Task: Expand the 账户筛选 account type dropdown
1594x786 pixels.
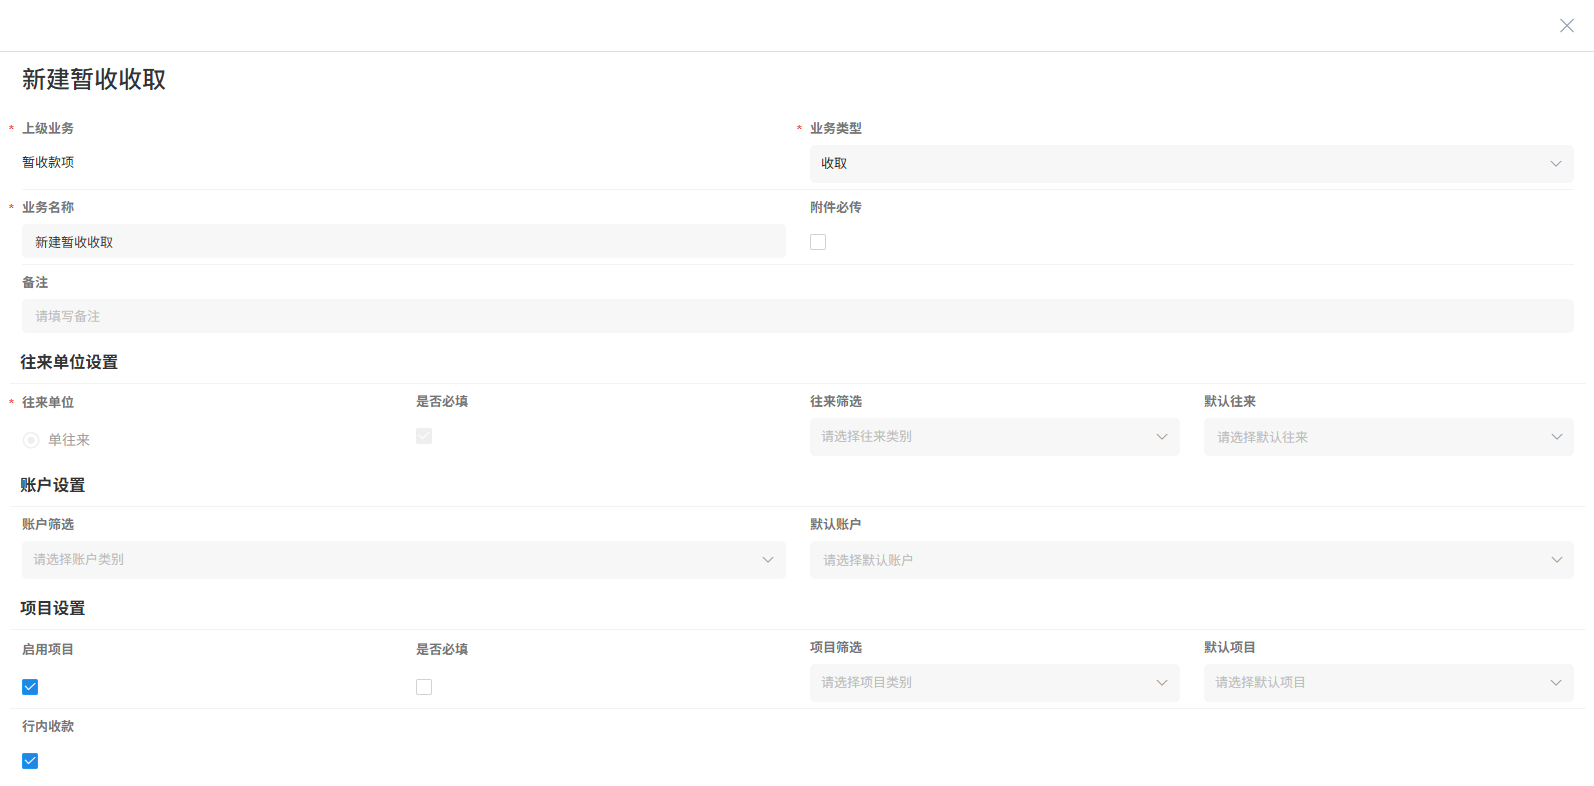Action: point(390,560)
